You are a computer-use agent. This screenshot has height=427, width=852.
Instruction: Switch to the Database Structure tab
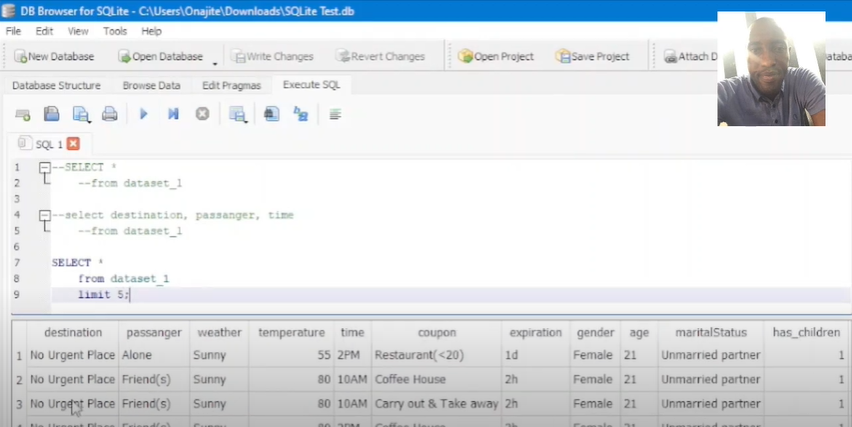(56, 85)
